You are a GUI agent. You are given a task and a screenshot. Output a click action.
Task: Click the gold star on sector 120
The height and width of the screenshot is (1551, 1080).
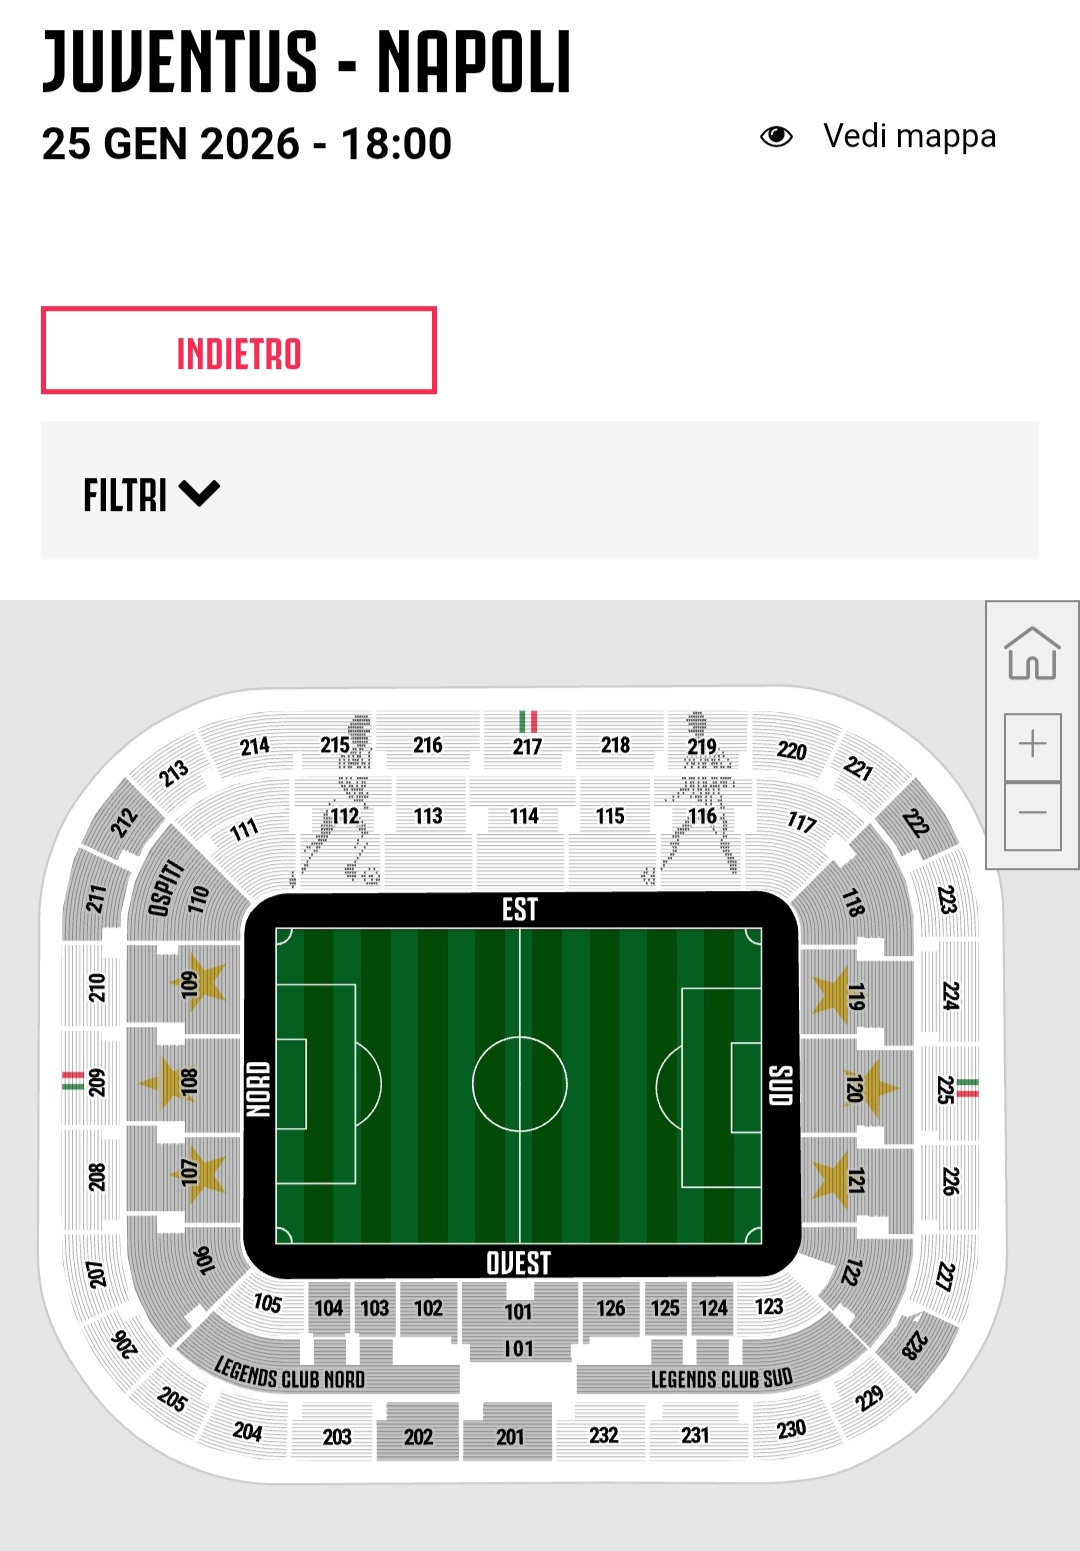pos(874,1087)
